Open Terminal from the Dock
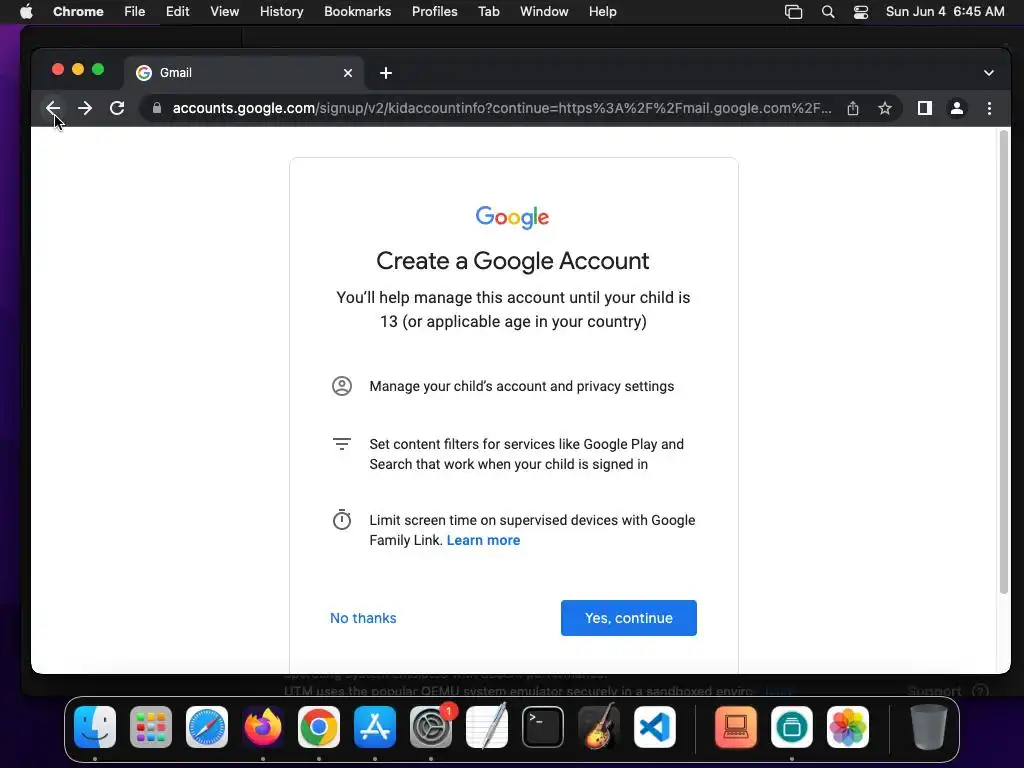1024x768 pixels. click(x=543, y=727)
